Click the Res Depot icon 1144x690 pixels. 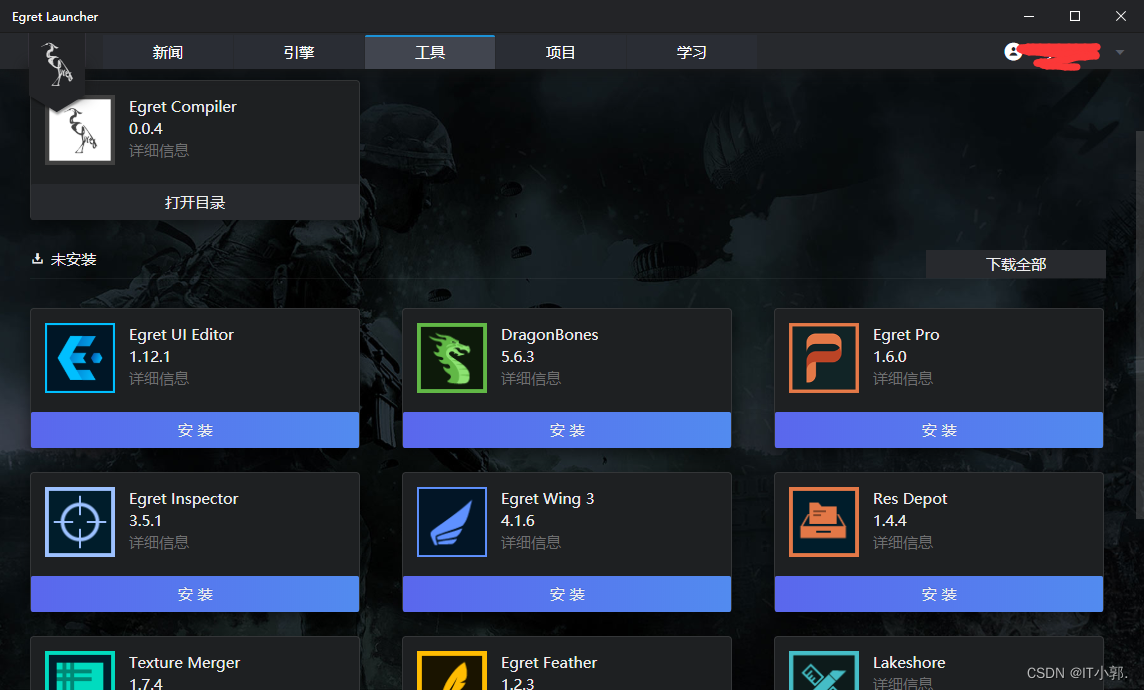click(824, 522)
